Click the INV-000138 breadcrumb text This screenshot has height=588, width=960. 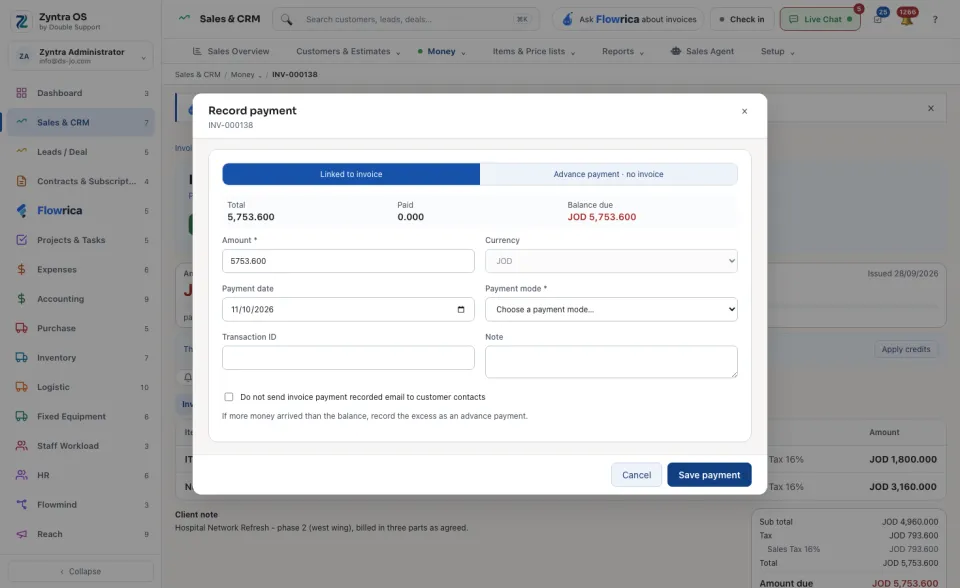tap(294, 75)
